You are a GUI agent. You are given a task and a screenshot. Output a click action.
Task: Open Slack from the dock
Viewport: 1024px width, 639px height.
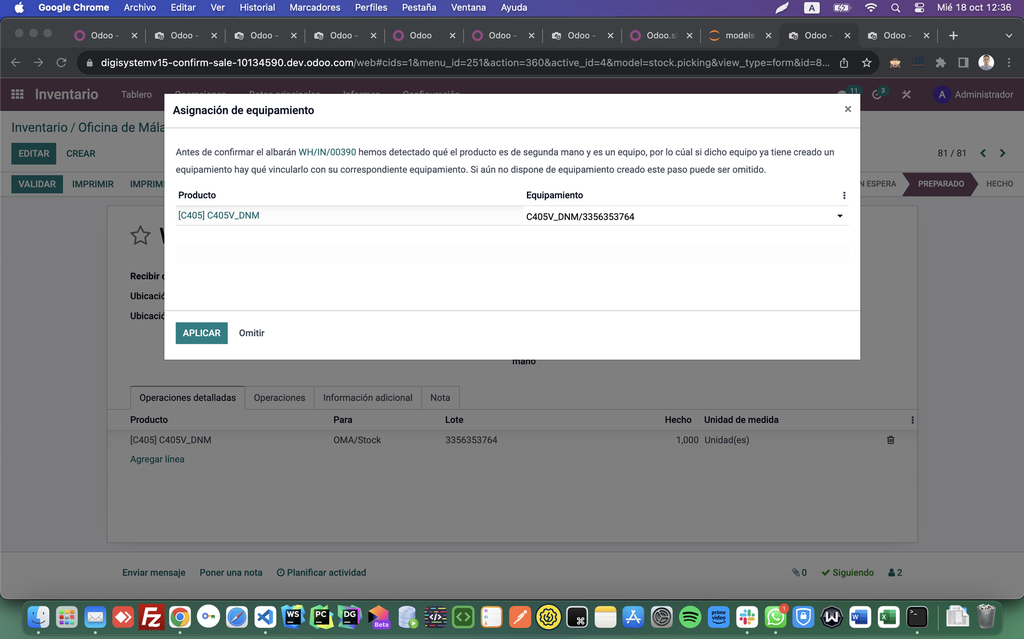[746, 616]
